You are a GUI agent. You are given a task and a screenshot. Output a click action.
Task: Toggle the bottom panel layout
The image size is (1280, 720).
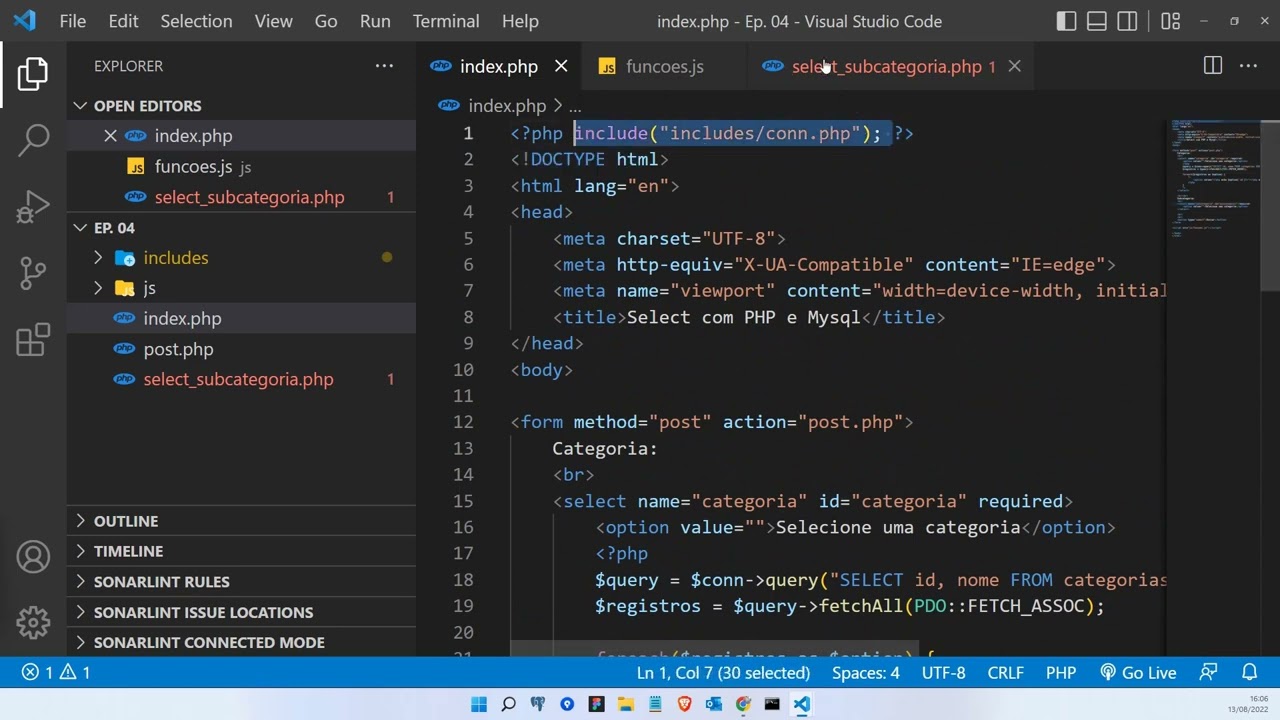pyautogui.click(x=1097, y=21)
